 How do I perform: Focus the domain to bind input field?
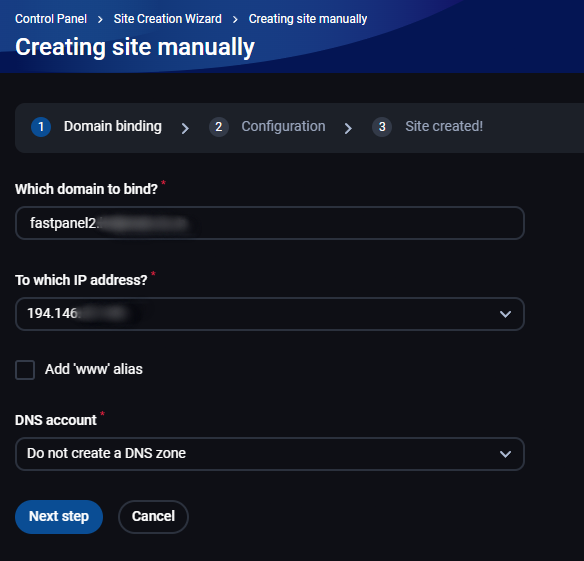click(270, 223)
